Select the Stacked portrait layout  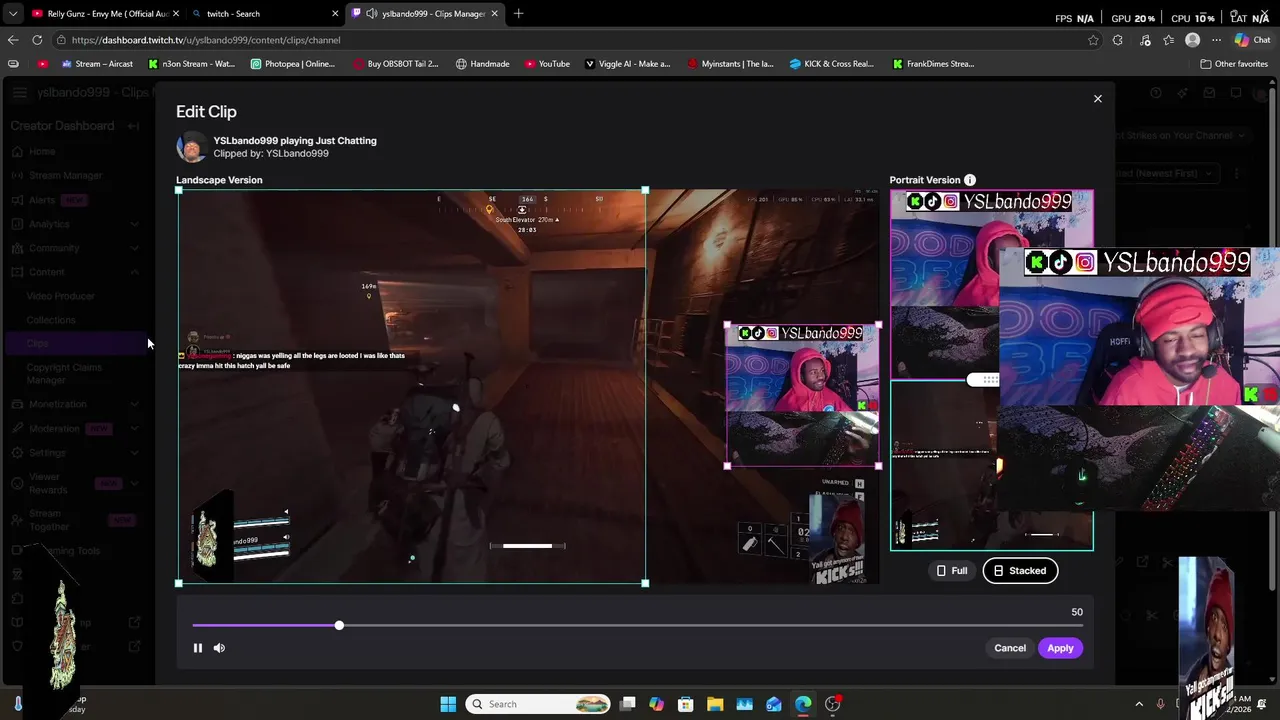point(1020,571)
